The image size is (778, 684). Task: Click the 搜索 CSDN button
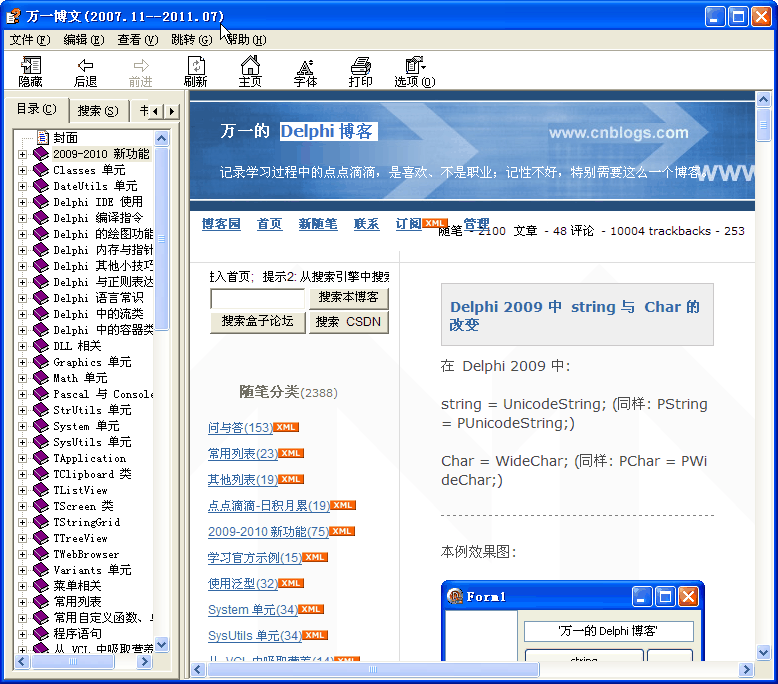(x=349, y=322)
